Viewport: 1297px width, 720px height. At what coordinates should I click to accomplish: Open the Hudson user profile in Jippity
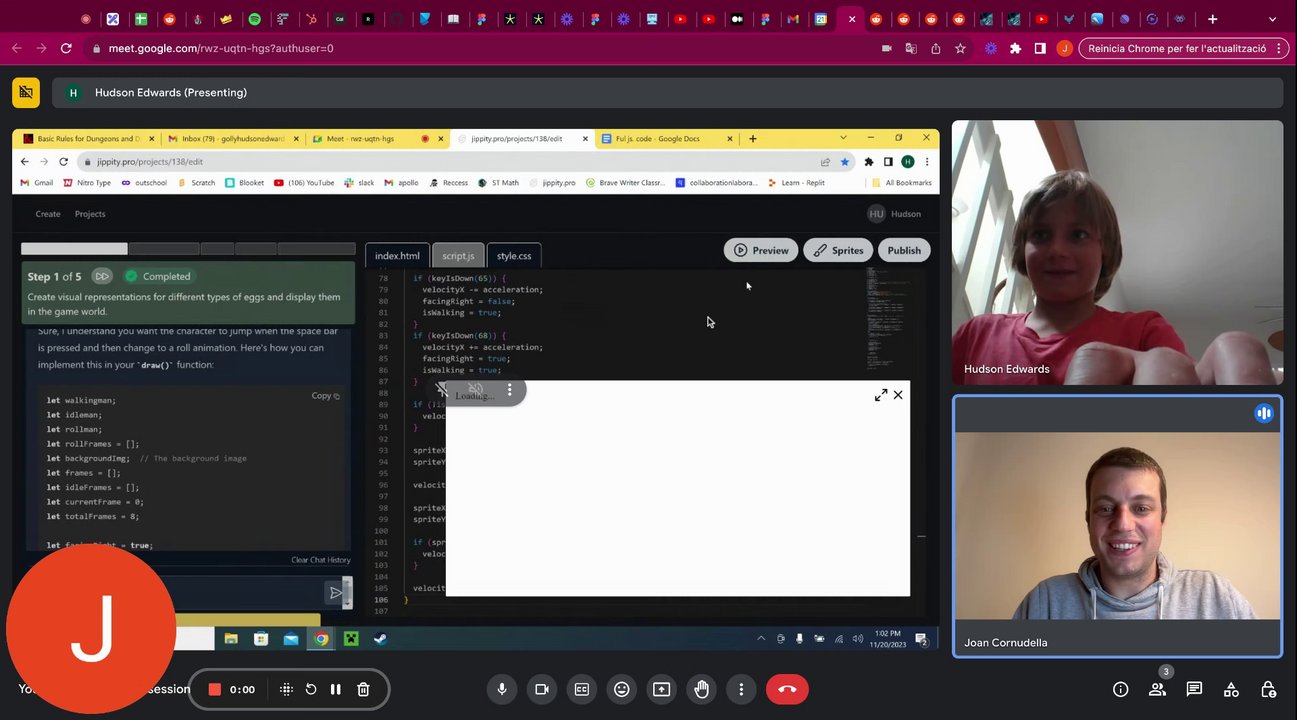pos(894,214)
